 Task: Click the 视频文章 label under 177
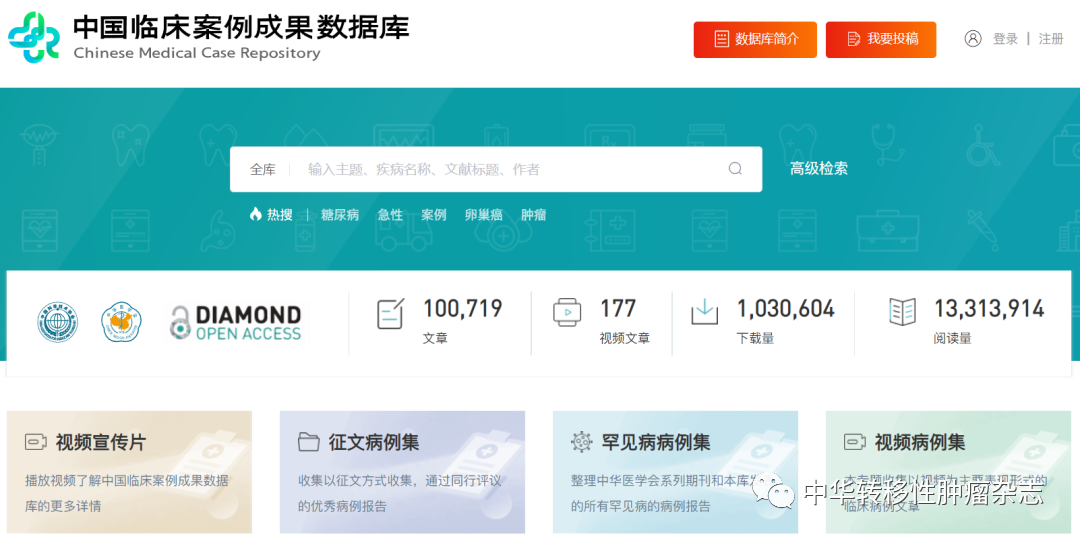click(625, 338)
